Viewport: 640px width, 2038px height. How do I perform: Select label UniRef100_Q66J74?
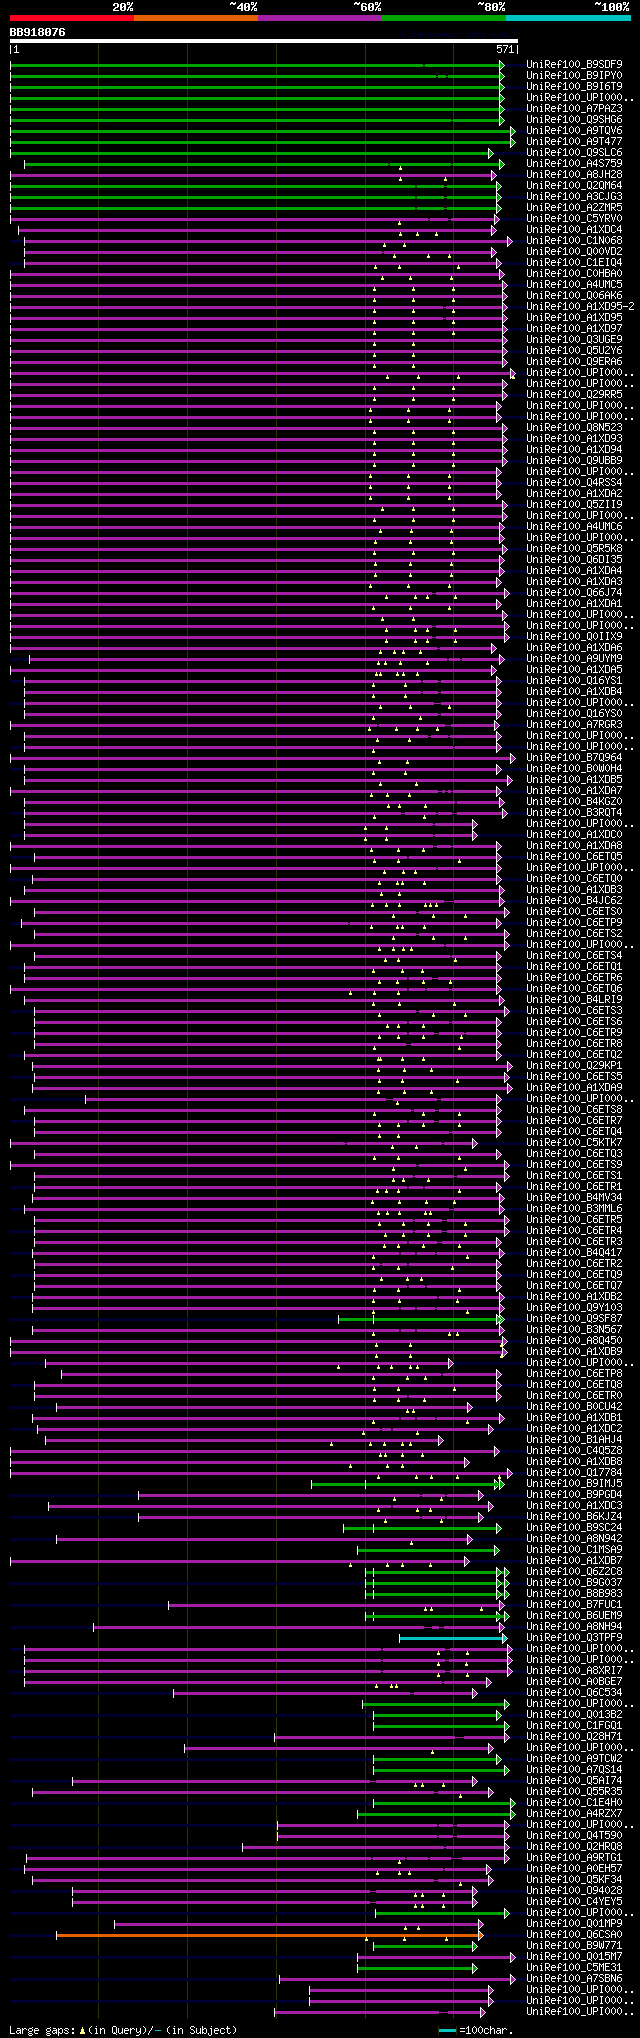point(574,592)
